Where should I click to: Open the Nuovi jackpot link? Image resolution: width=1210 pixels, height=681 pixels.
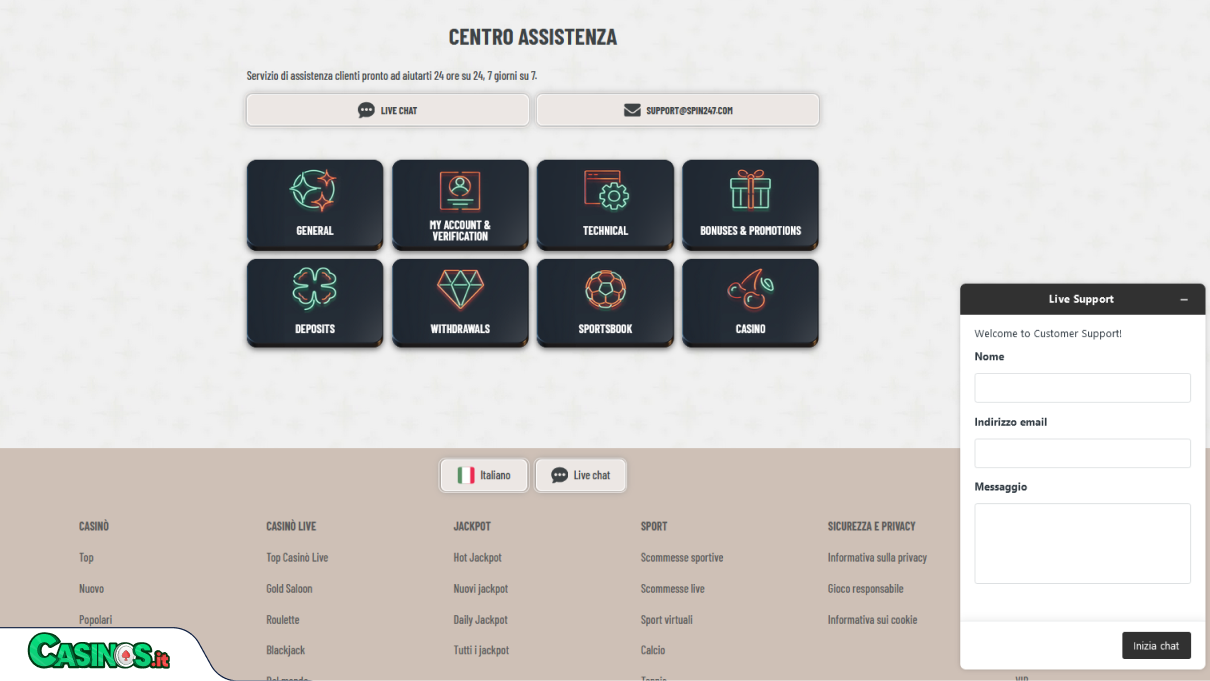[x=481, y=588]
